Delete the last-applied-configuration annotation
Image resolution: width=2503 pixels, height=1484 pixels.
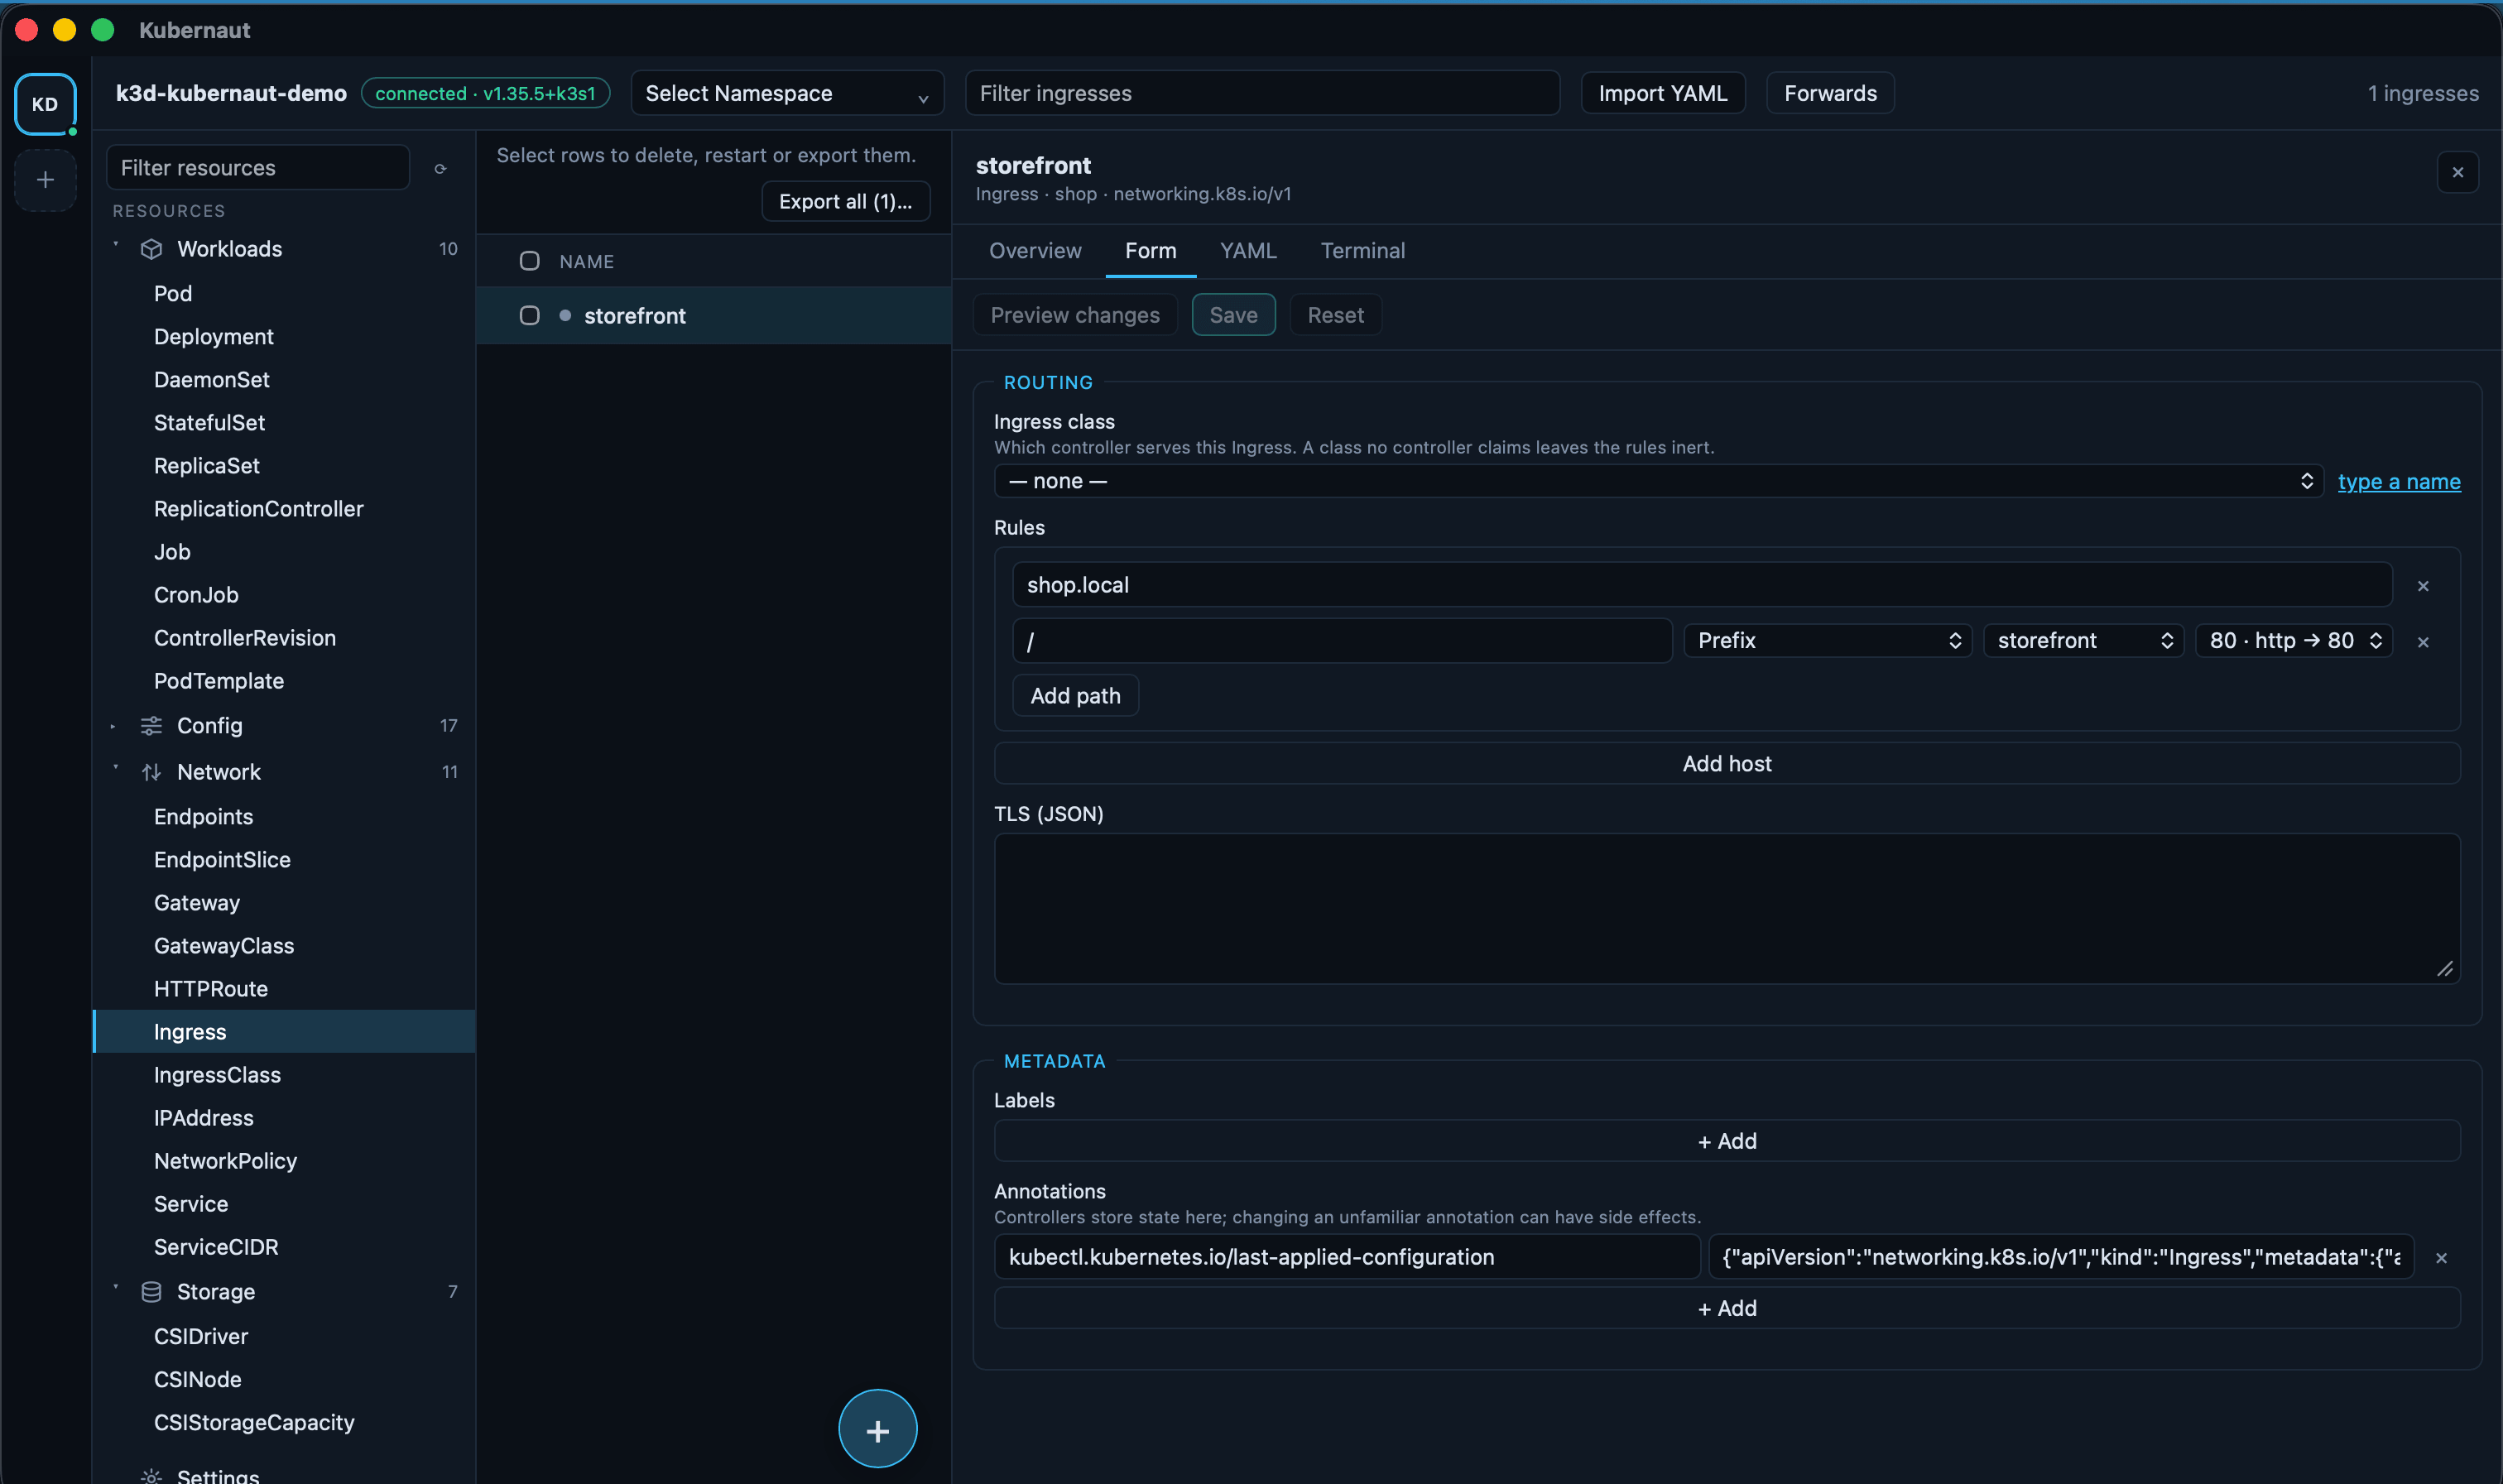[x=2440, y=1258]
